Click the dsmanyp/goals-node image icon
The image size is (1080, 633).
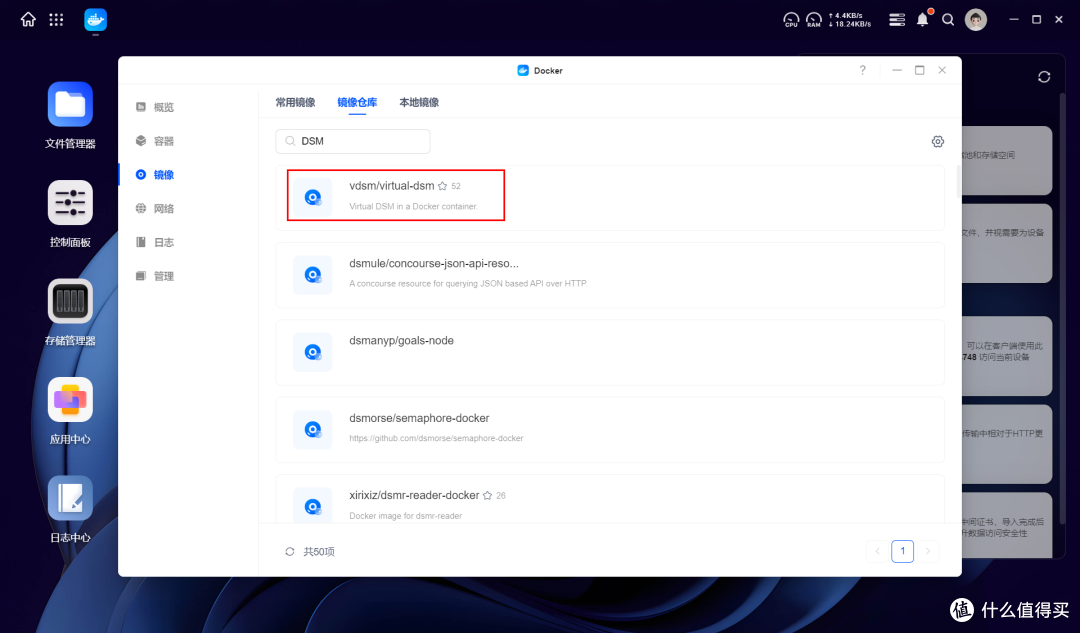pos(313,352)
